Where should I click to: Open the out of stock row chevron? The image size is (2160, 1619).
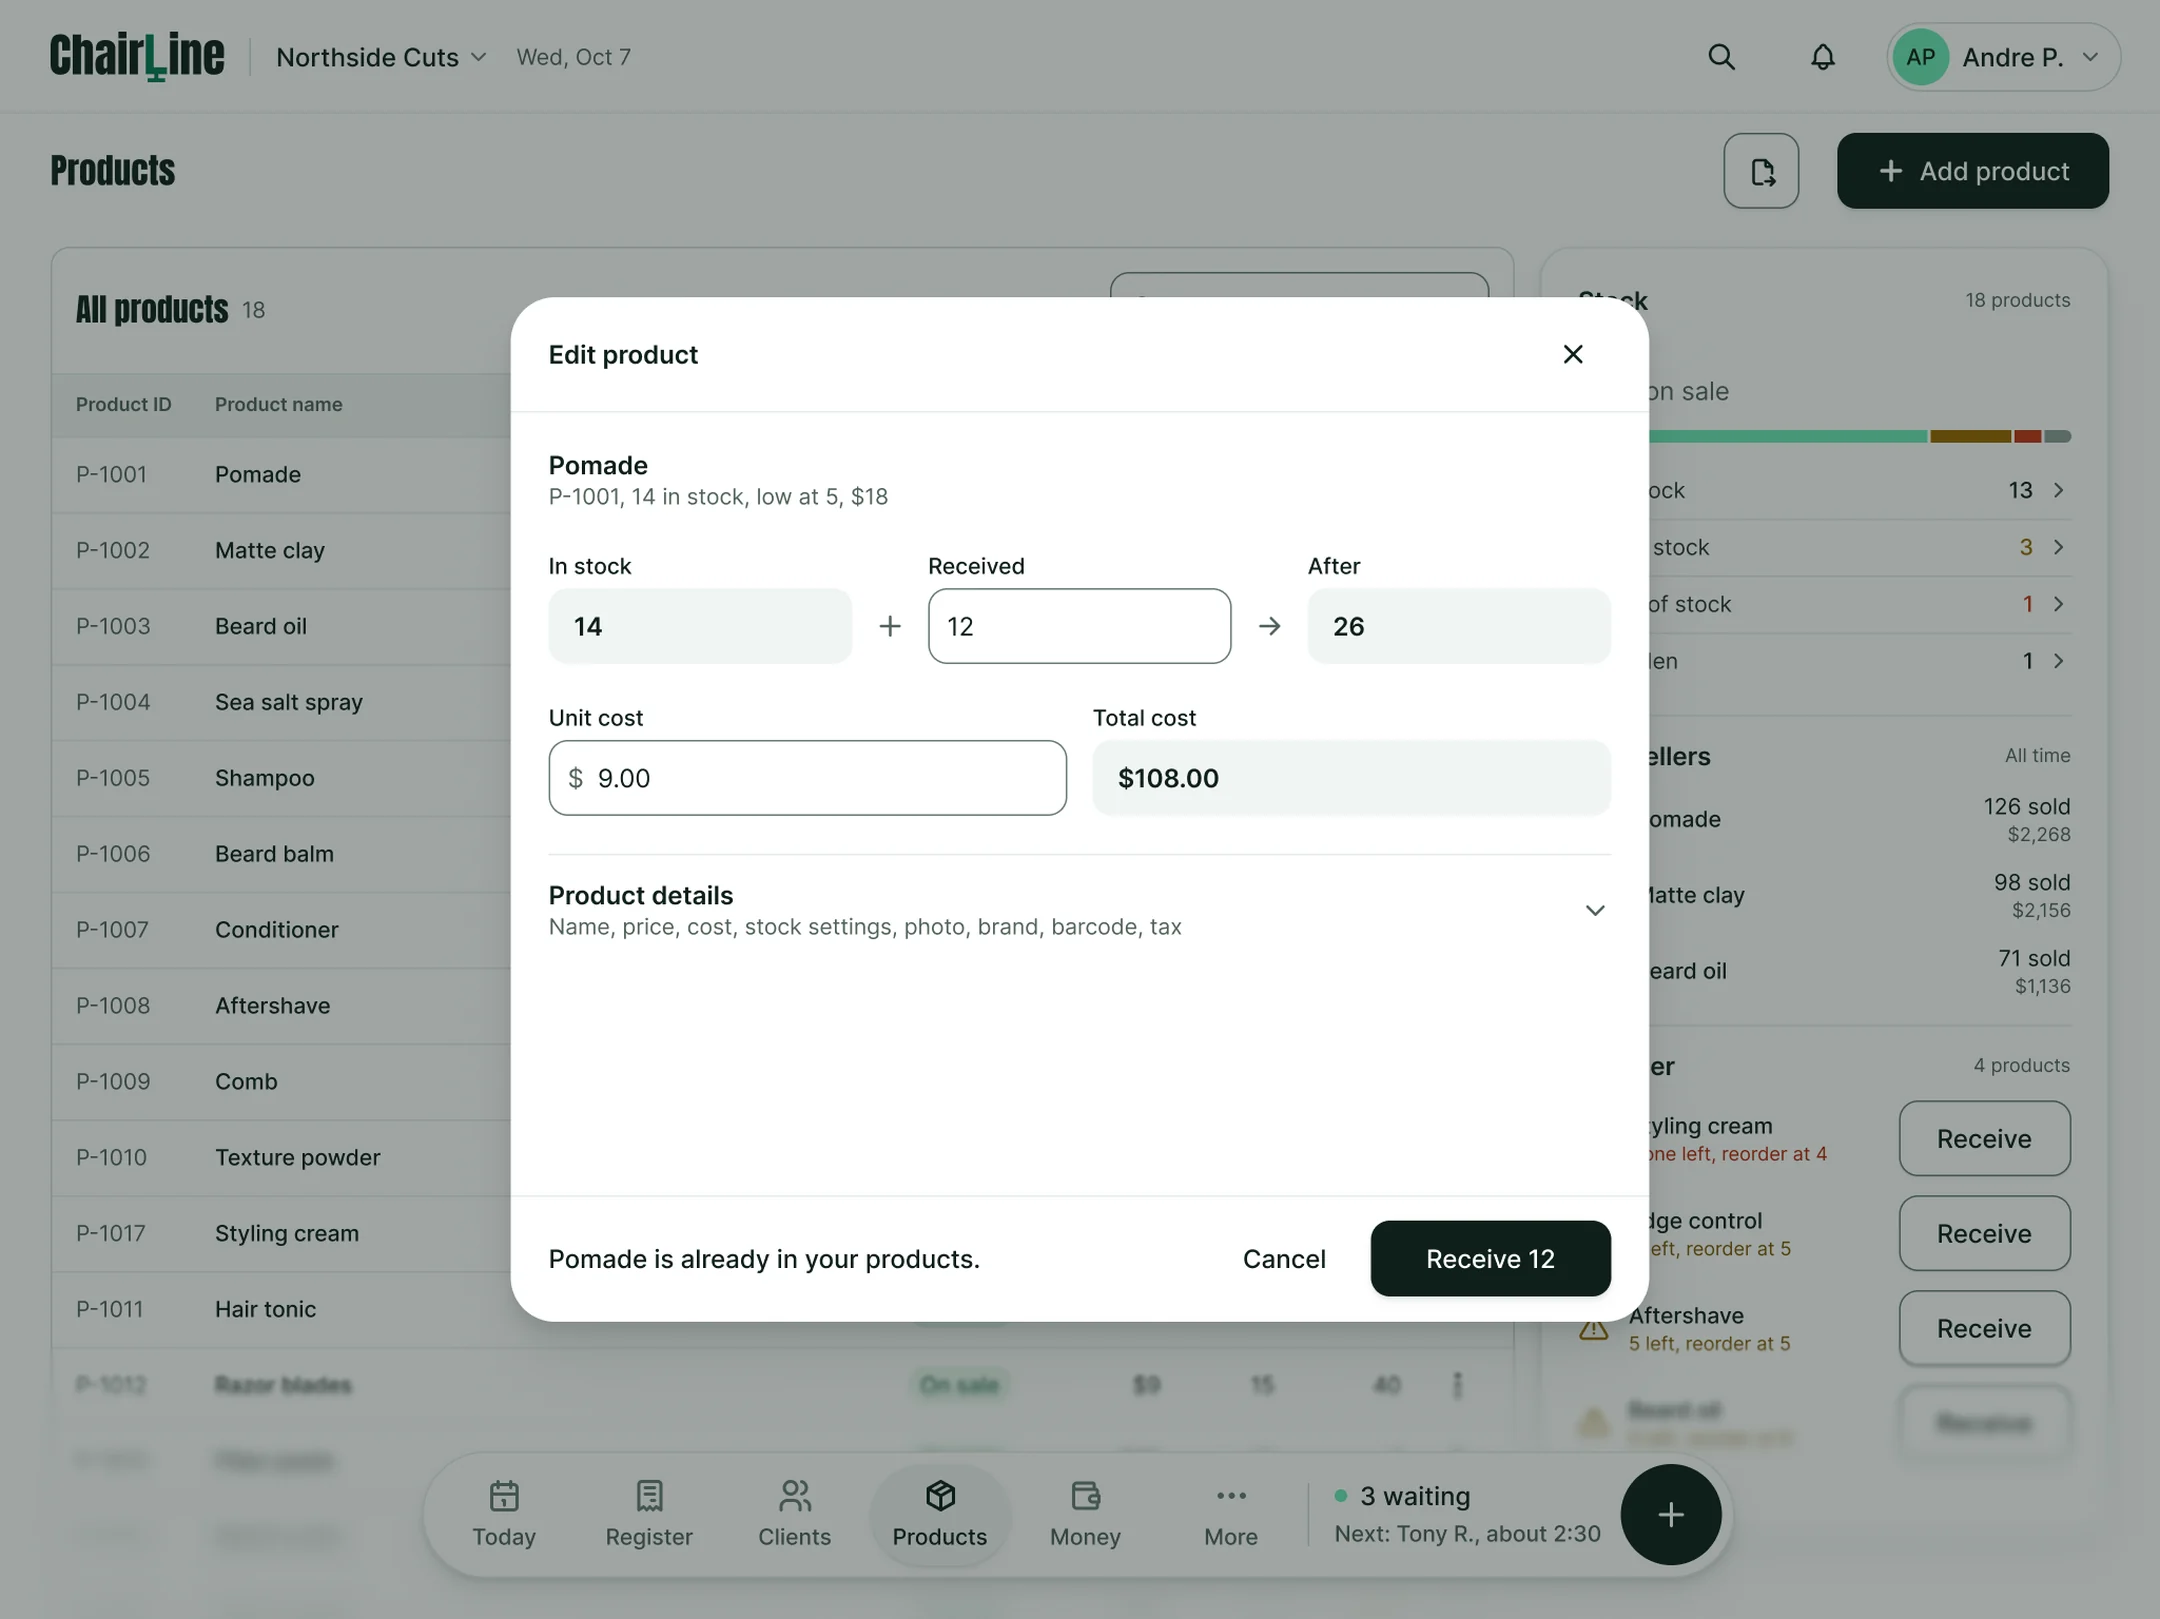point(2058,604)
